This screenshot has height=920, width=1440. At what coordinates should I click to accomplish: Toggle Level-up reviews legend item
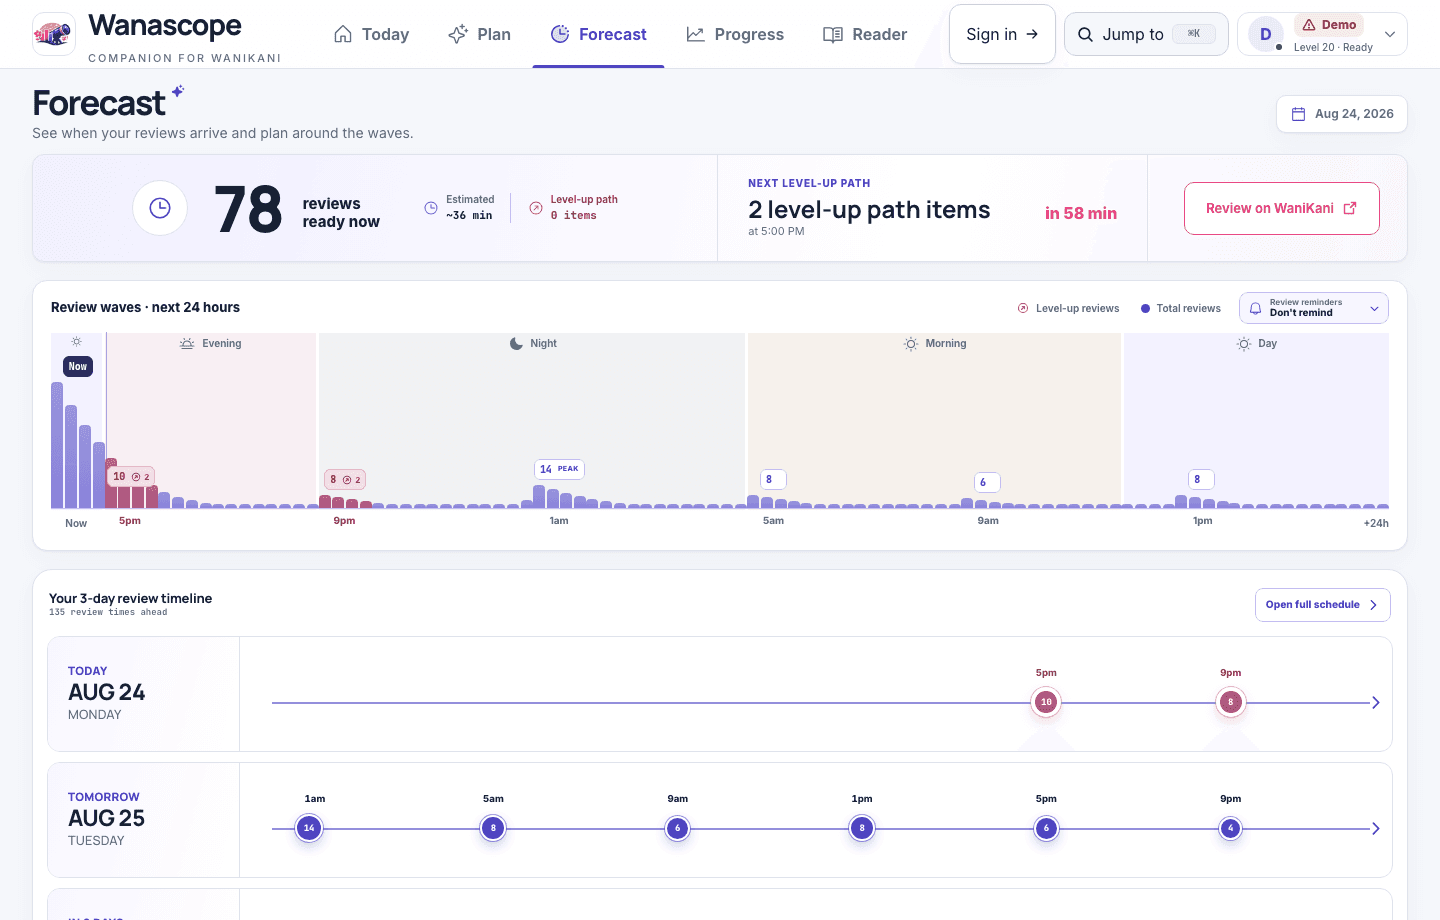point(1068,308)
